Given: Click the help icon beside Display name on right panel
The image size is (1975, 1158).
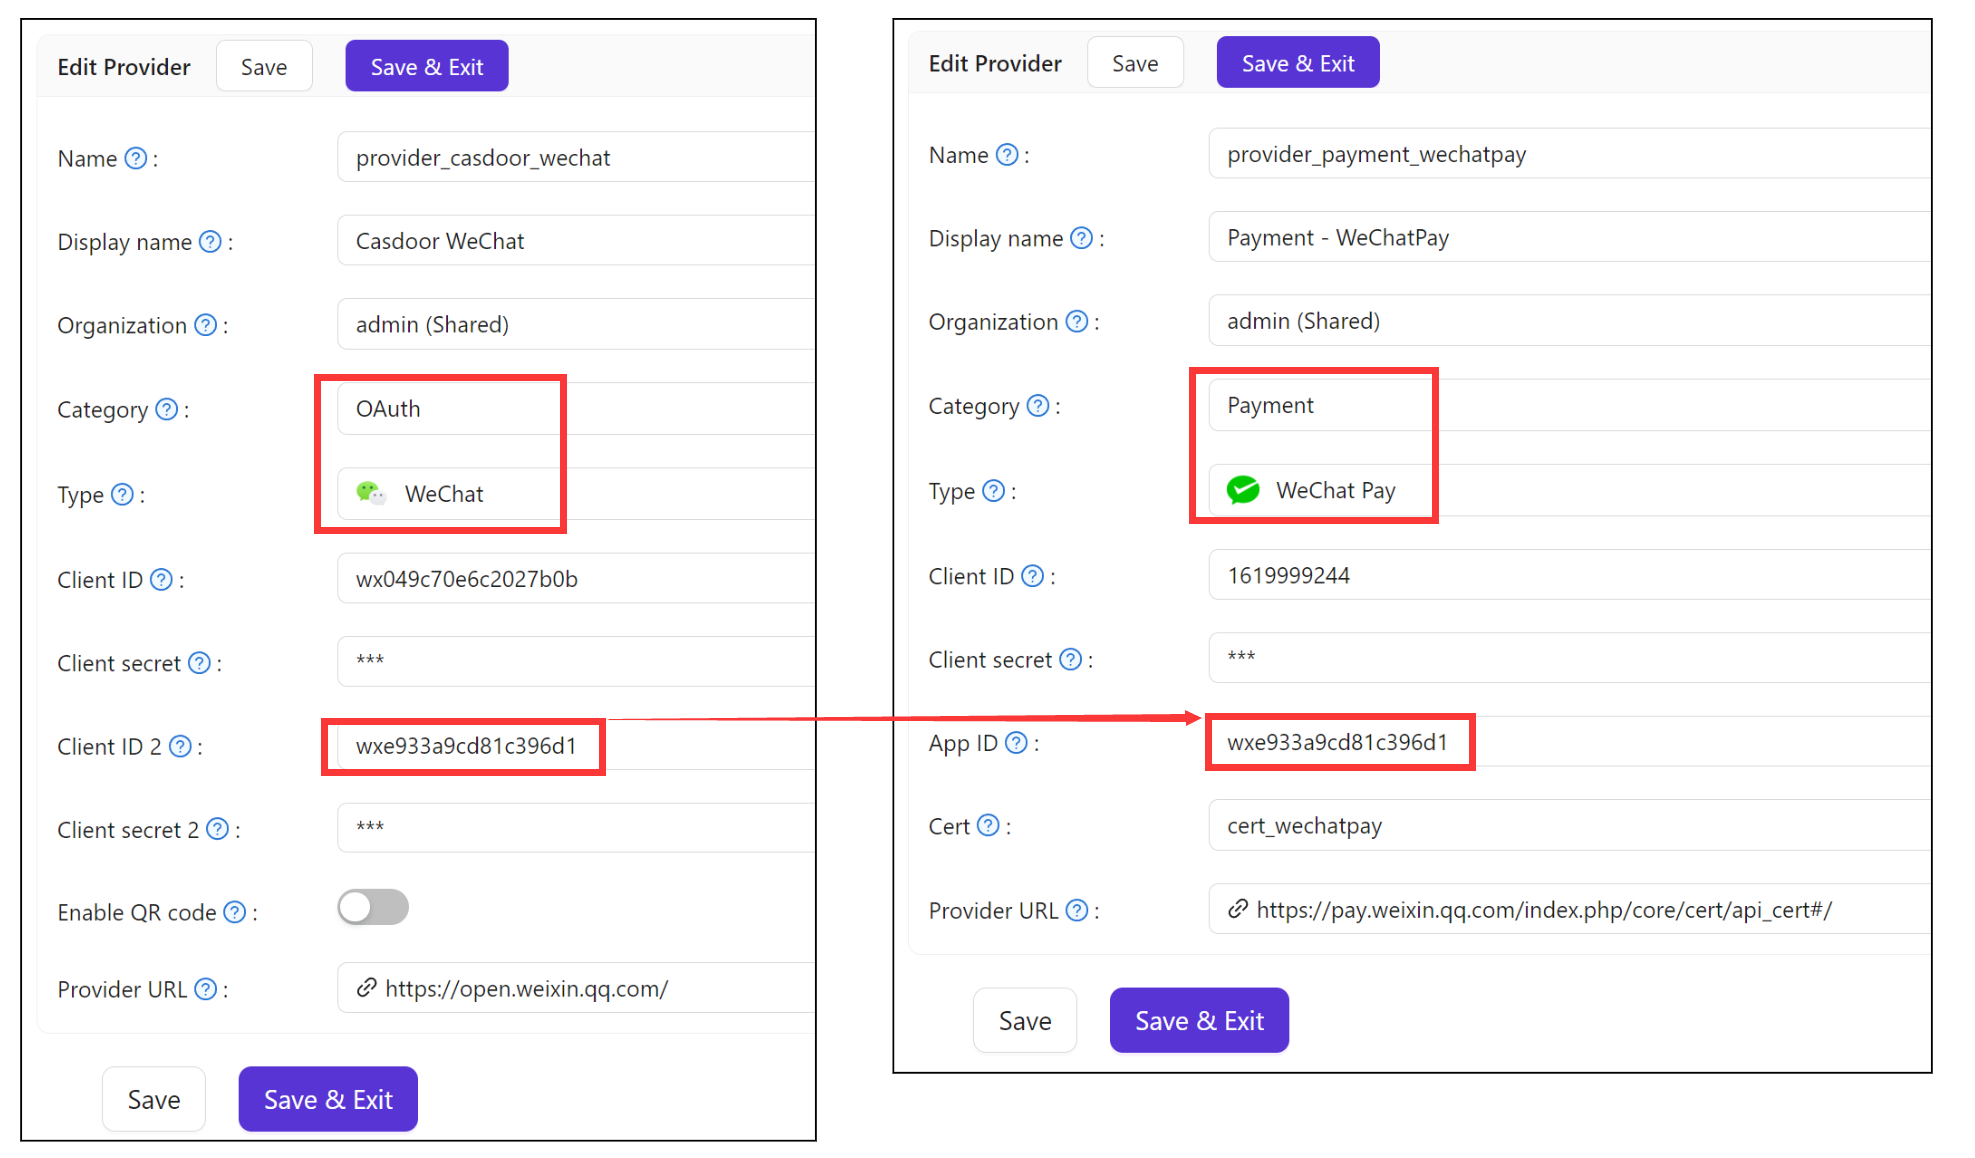Looking at the screenshot, I should tap(1081, 238).
